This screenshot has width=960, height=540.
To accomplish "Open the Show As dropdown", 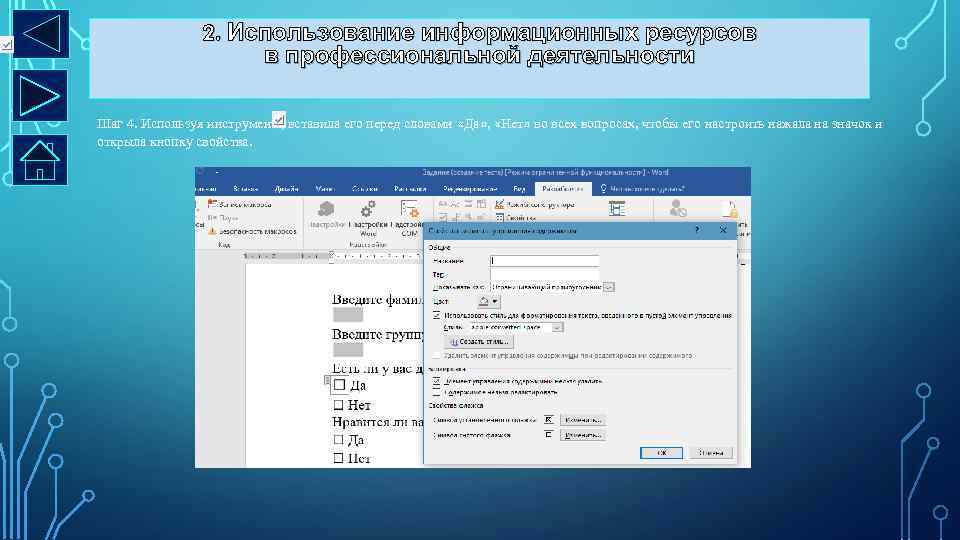I will click(609, 287).
